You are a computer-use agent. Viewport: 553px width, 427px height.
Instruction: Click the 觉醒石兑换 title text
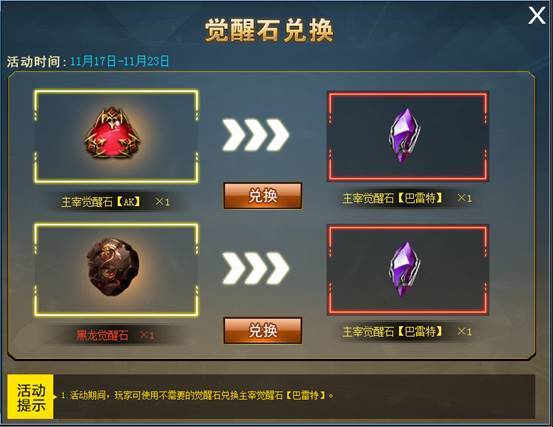(269, 31)
